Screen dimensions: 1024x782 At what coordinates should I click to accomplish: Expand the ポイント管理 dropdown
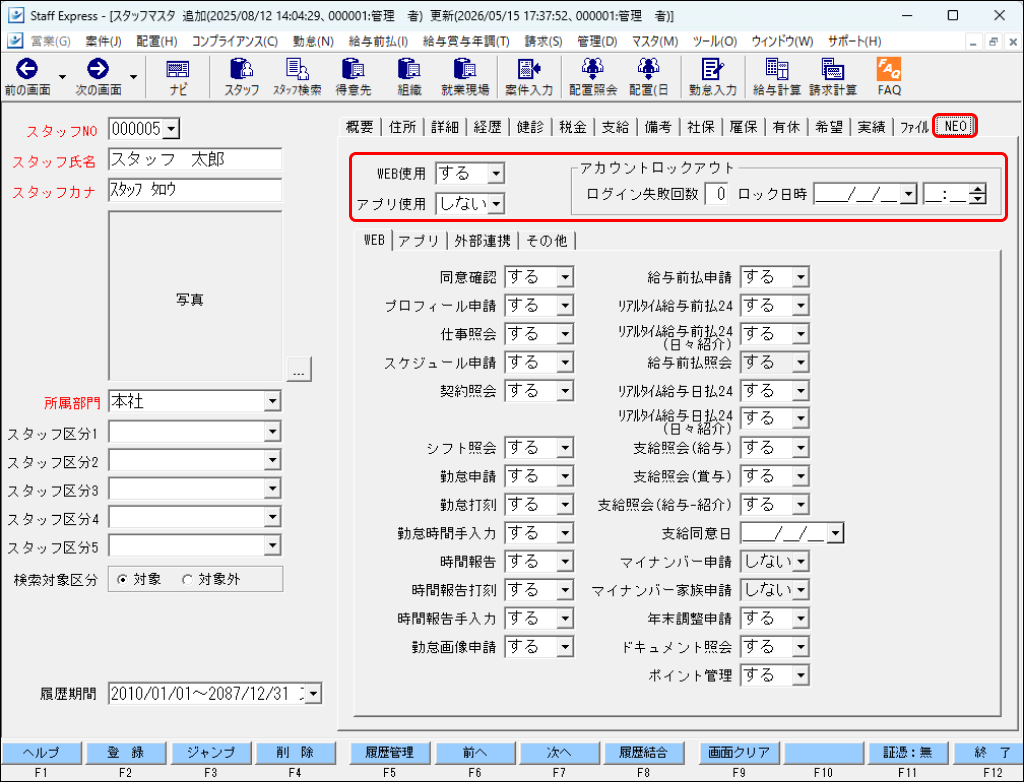[x=801, y=675]
